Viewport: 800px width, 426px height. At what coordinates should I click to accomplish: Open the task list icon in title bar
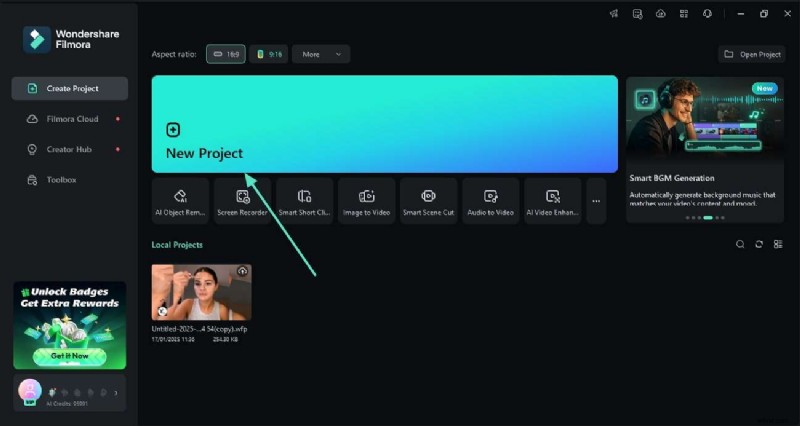point(637,14)
